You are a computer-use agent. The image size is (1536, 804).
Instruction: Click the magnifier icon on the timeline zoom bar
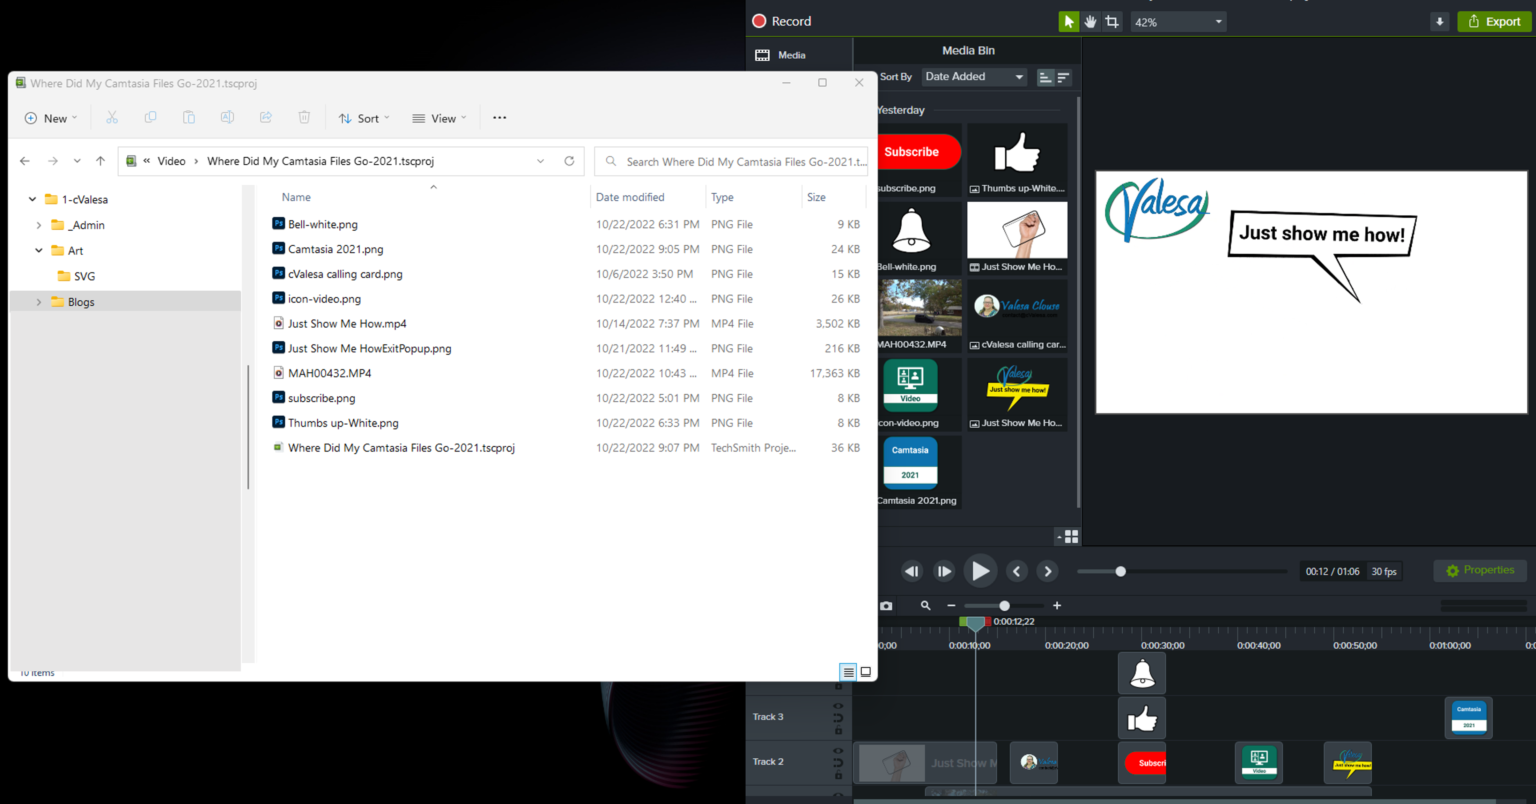click(x=925, y=605)
